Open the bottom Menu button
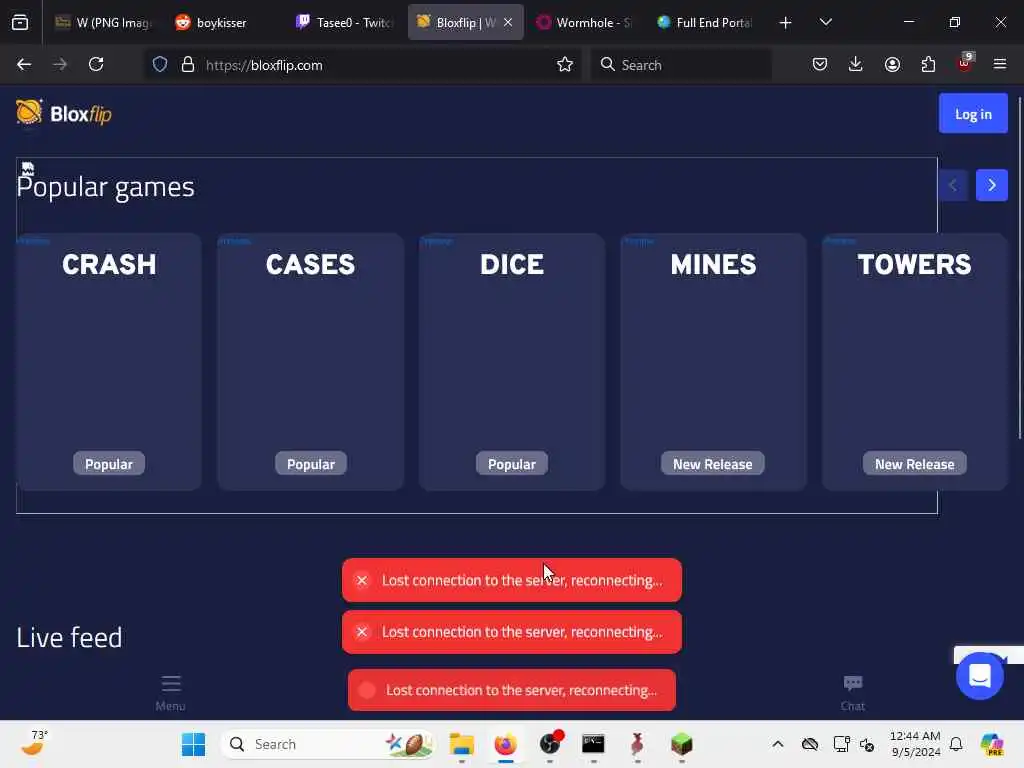This screenshot has width=1024, height=768. pyautogui.click(x=170, y=692)
